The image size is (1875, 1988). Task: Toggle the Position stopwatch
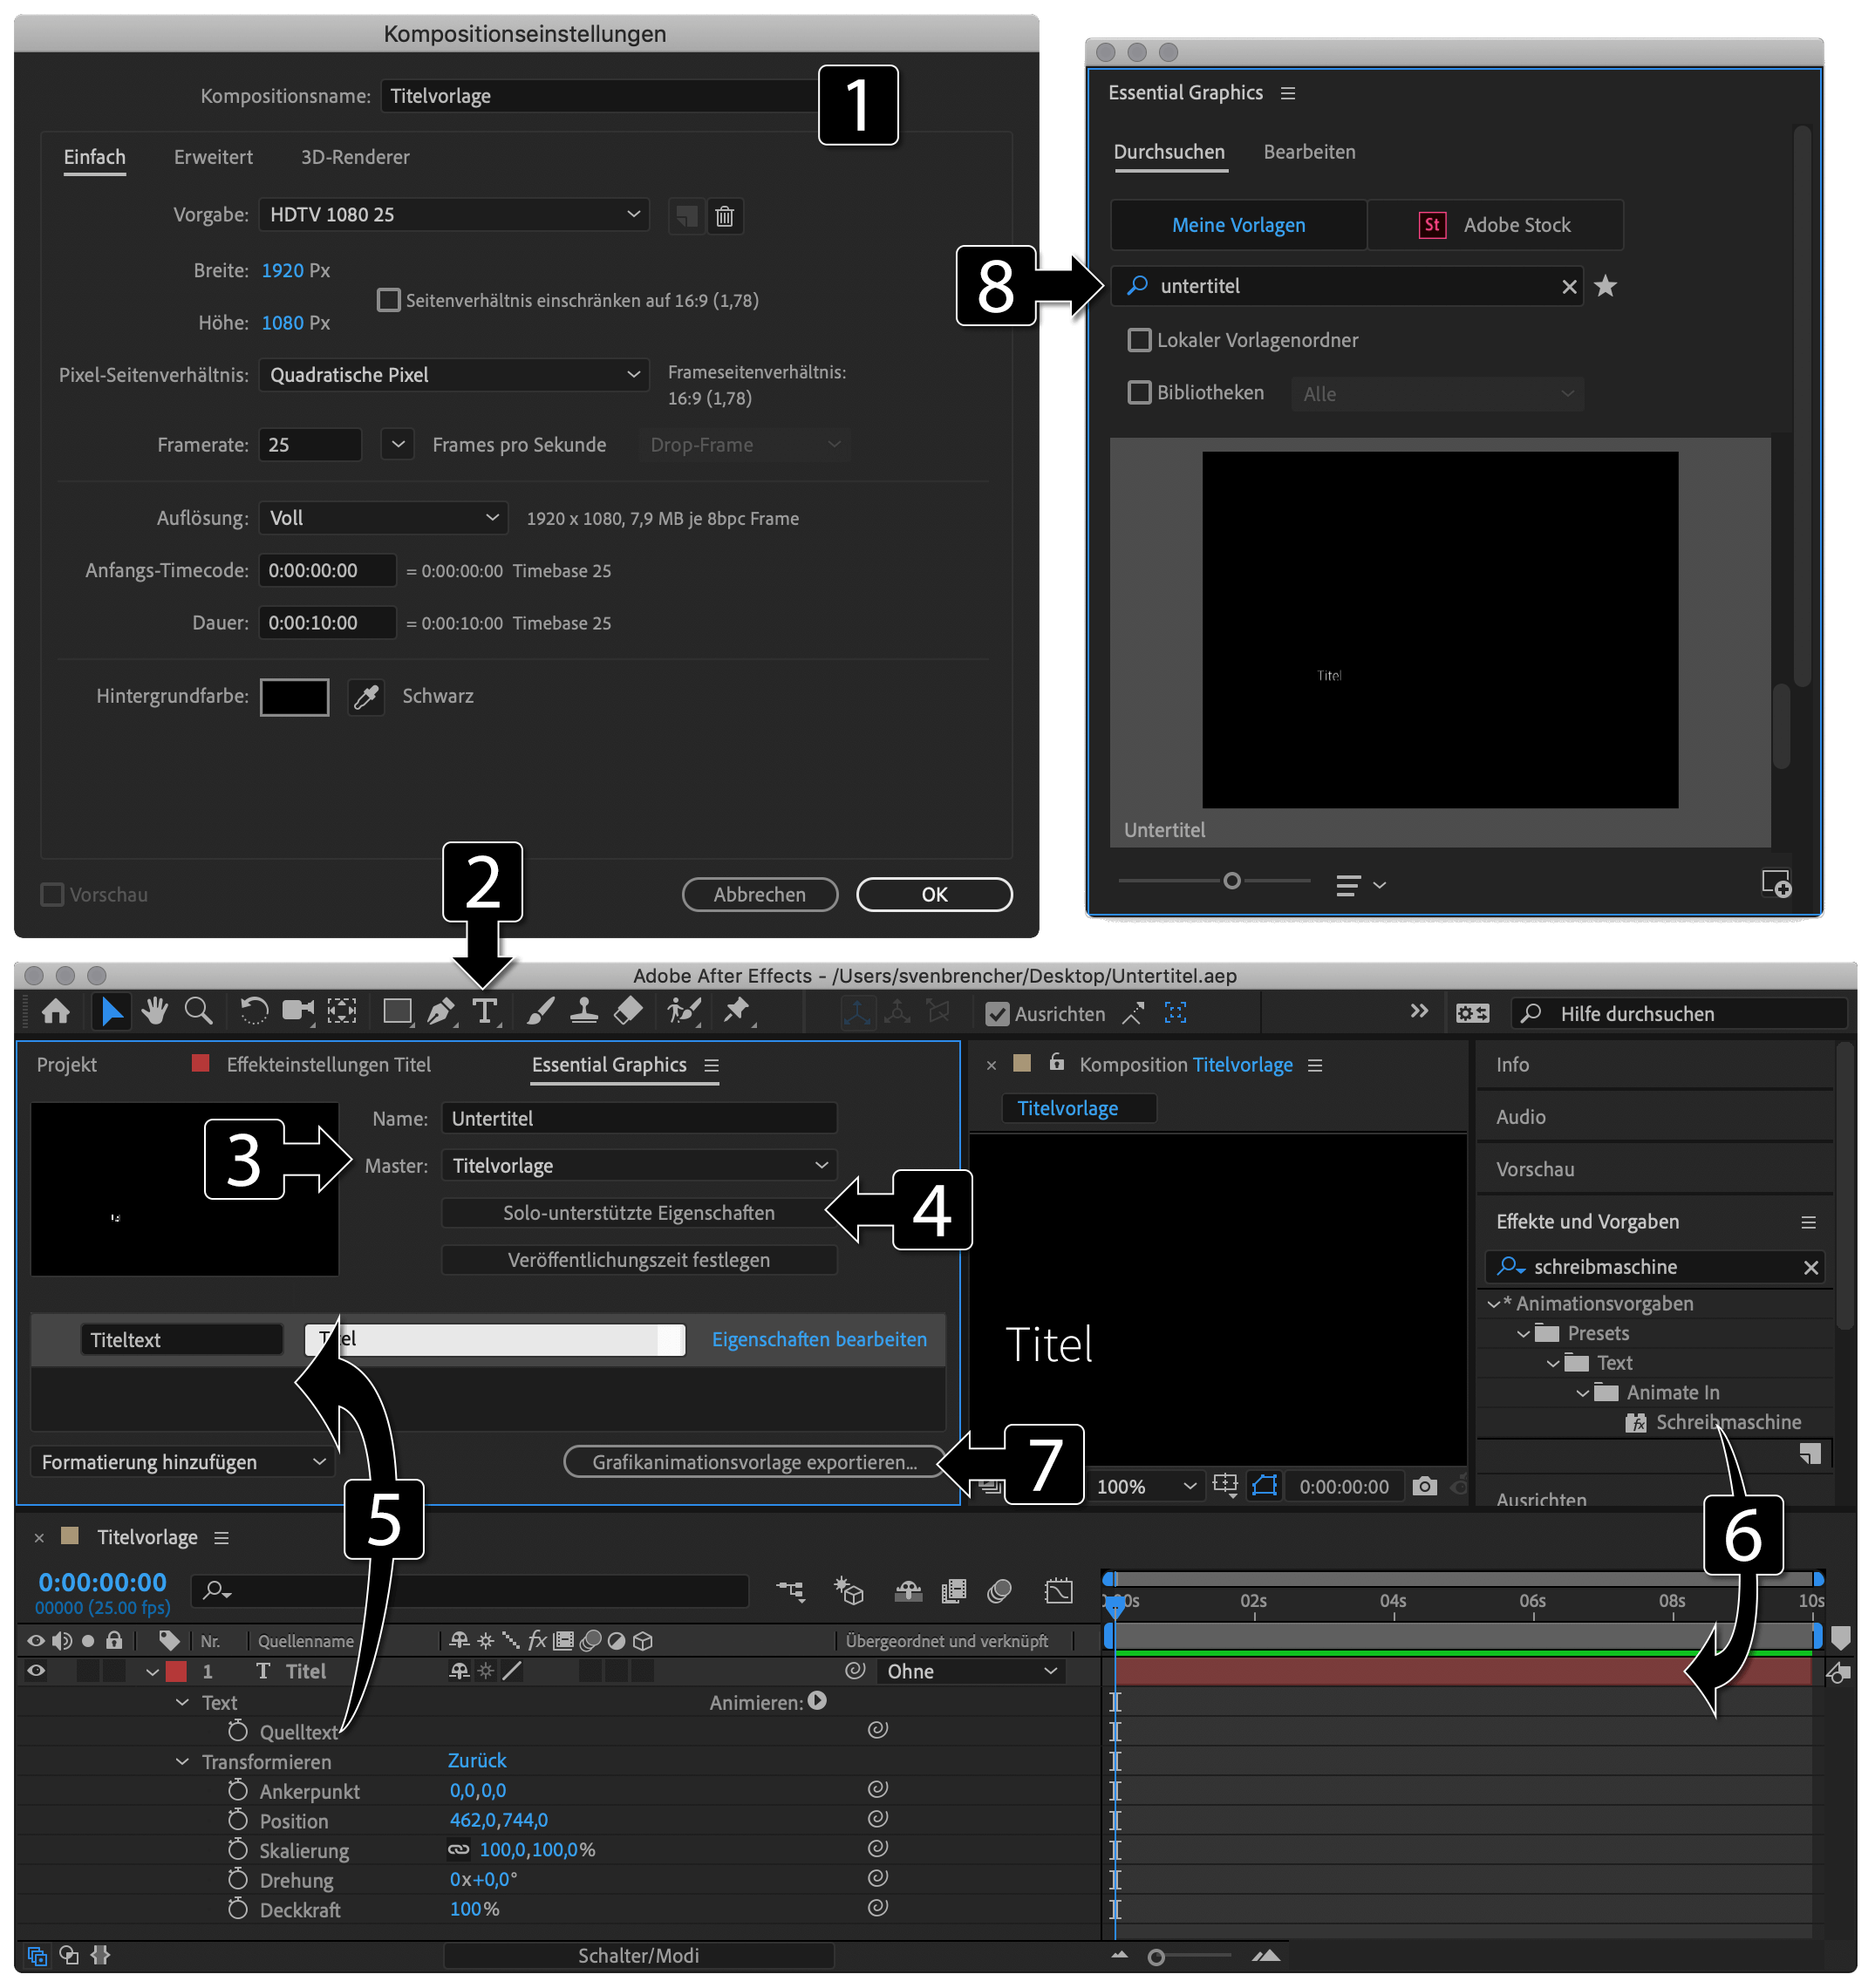pyautogui.click(x=238, y=1820)
